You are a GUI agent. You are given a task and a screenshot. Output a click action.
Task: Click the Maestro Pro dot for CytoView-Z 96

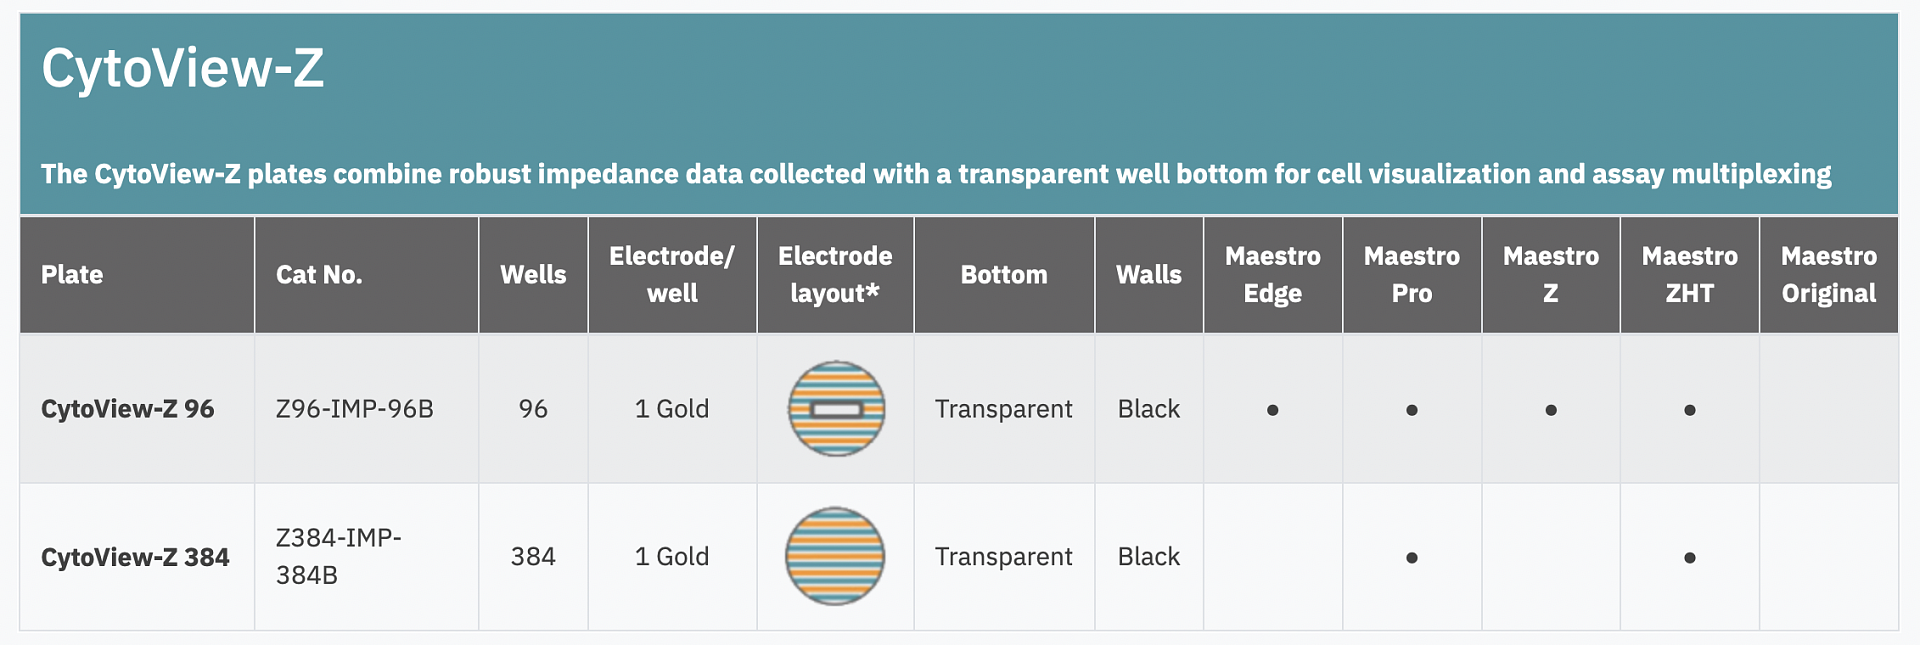pos(1411,410)
